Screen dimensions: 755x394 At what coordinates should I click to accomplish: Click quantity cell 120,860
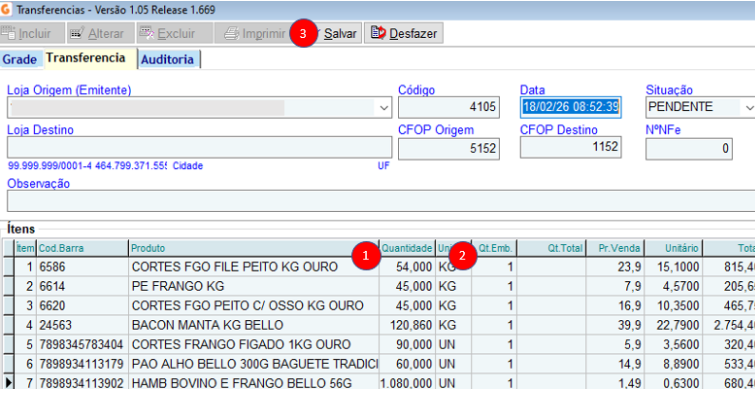pyautogui.click(x=407, y=325)
